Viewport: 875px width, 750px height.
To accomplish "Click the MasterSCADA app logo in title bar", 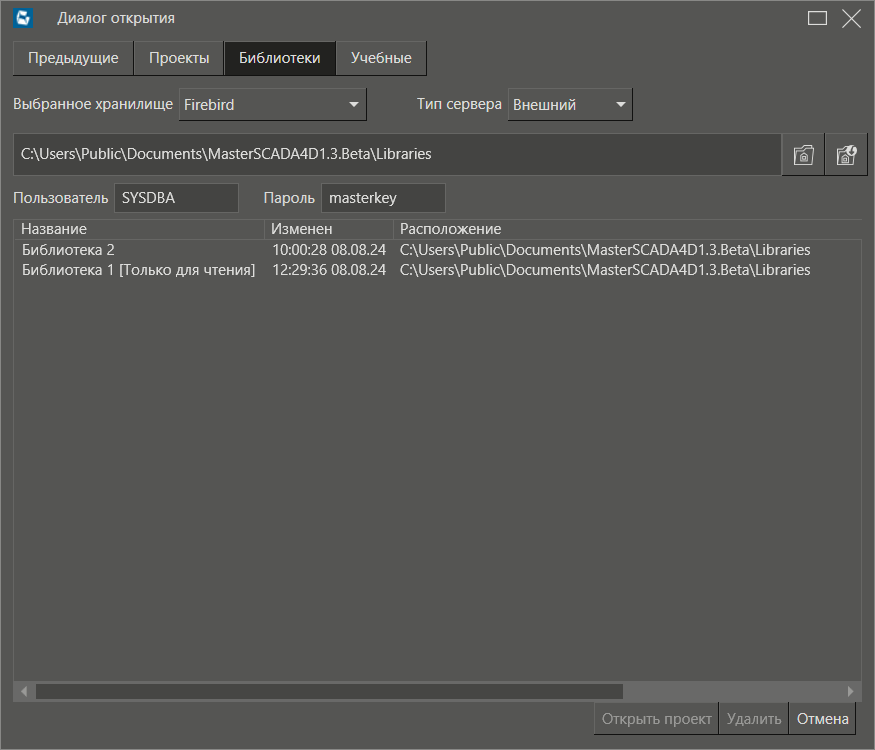I will [x=23, y=18].
